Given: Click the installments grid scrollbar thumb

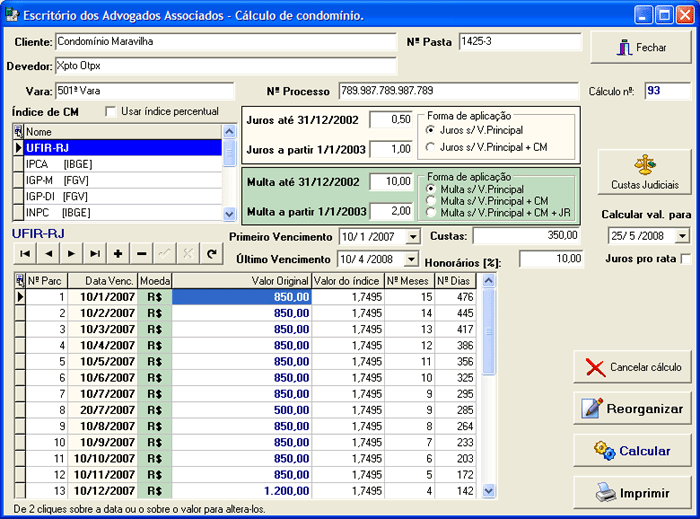Looking at the screenshot, I should point(489,332).
